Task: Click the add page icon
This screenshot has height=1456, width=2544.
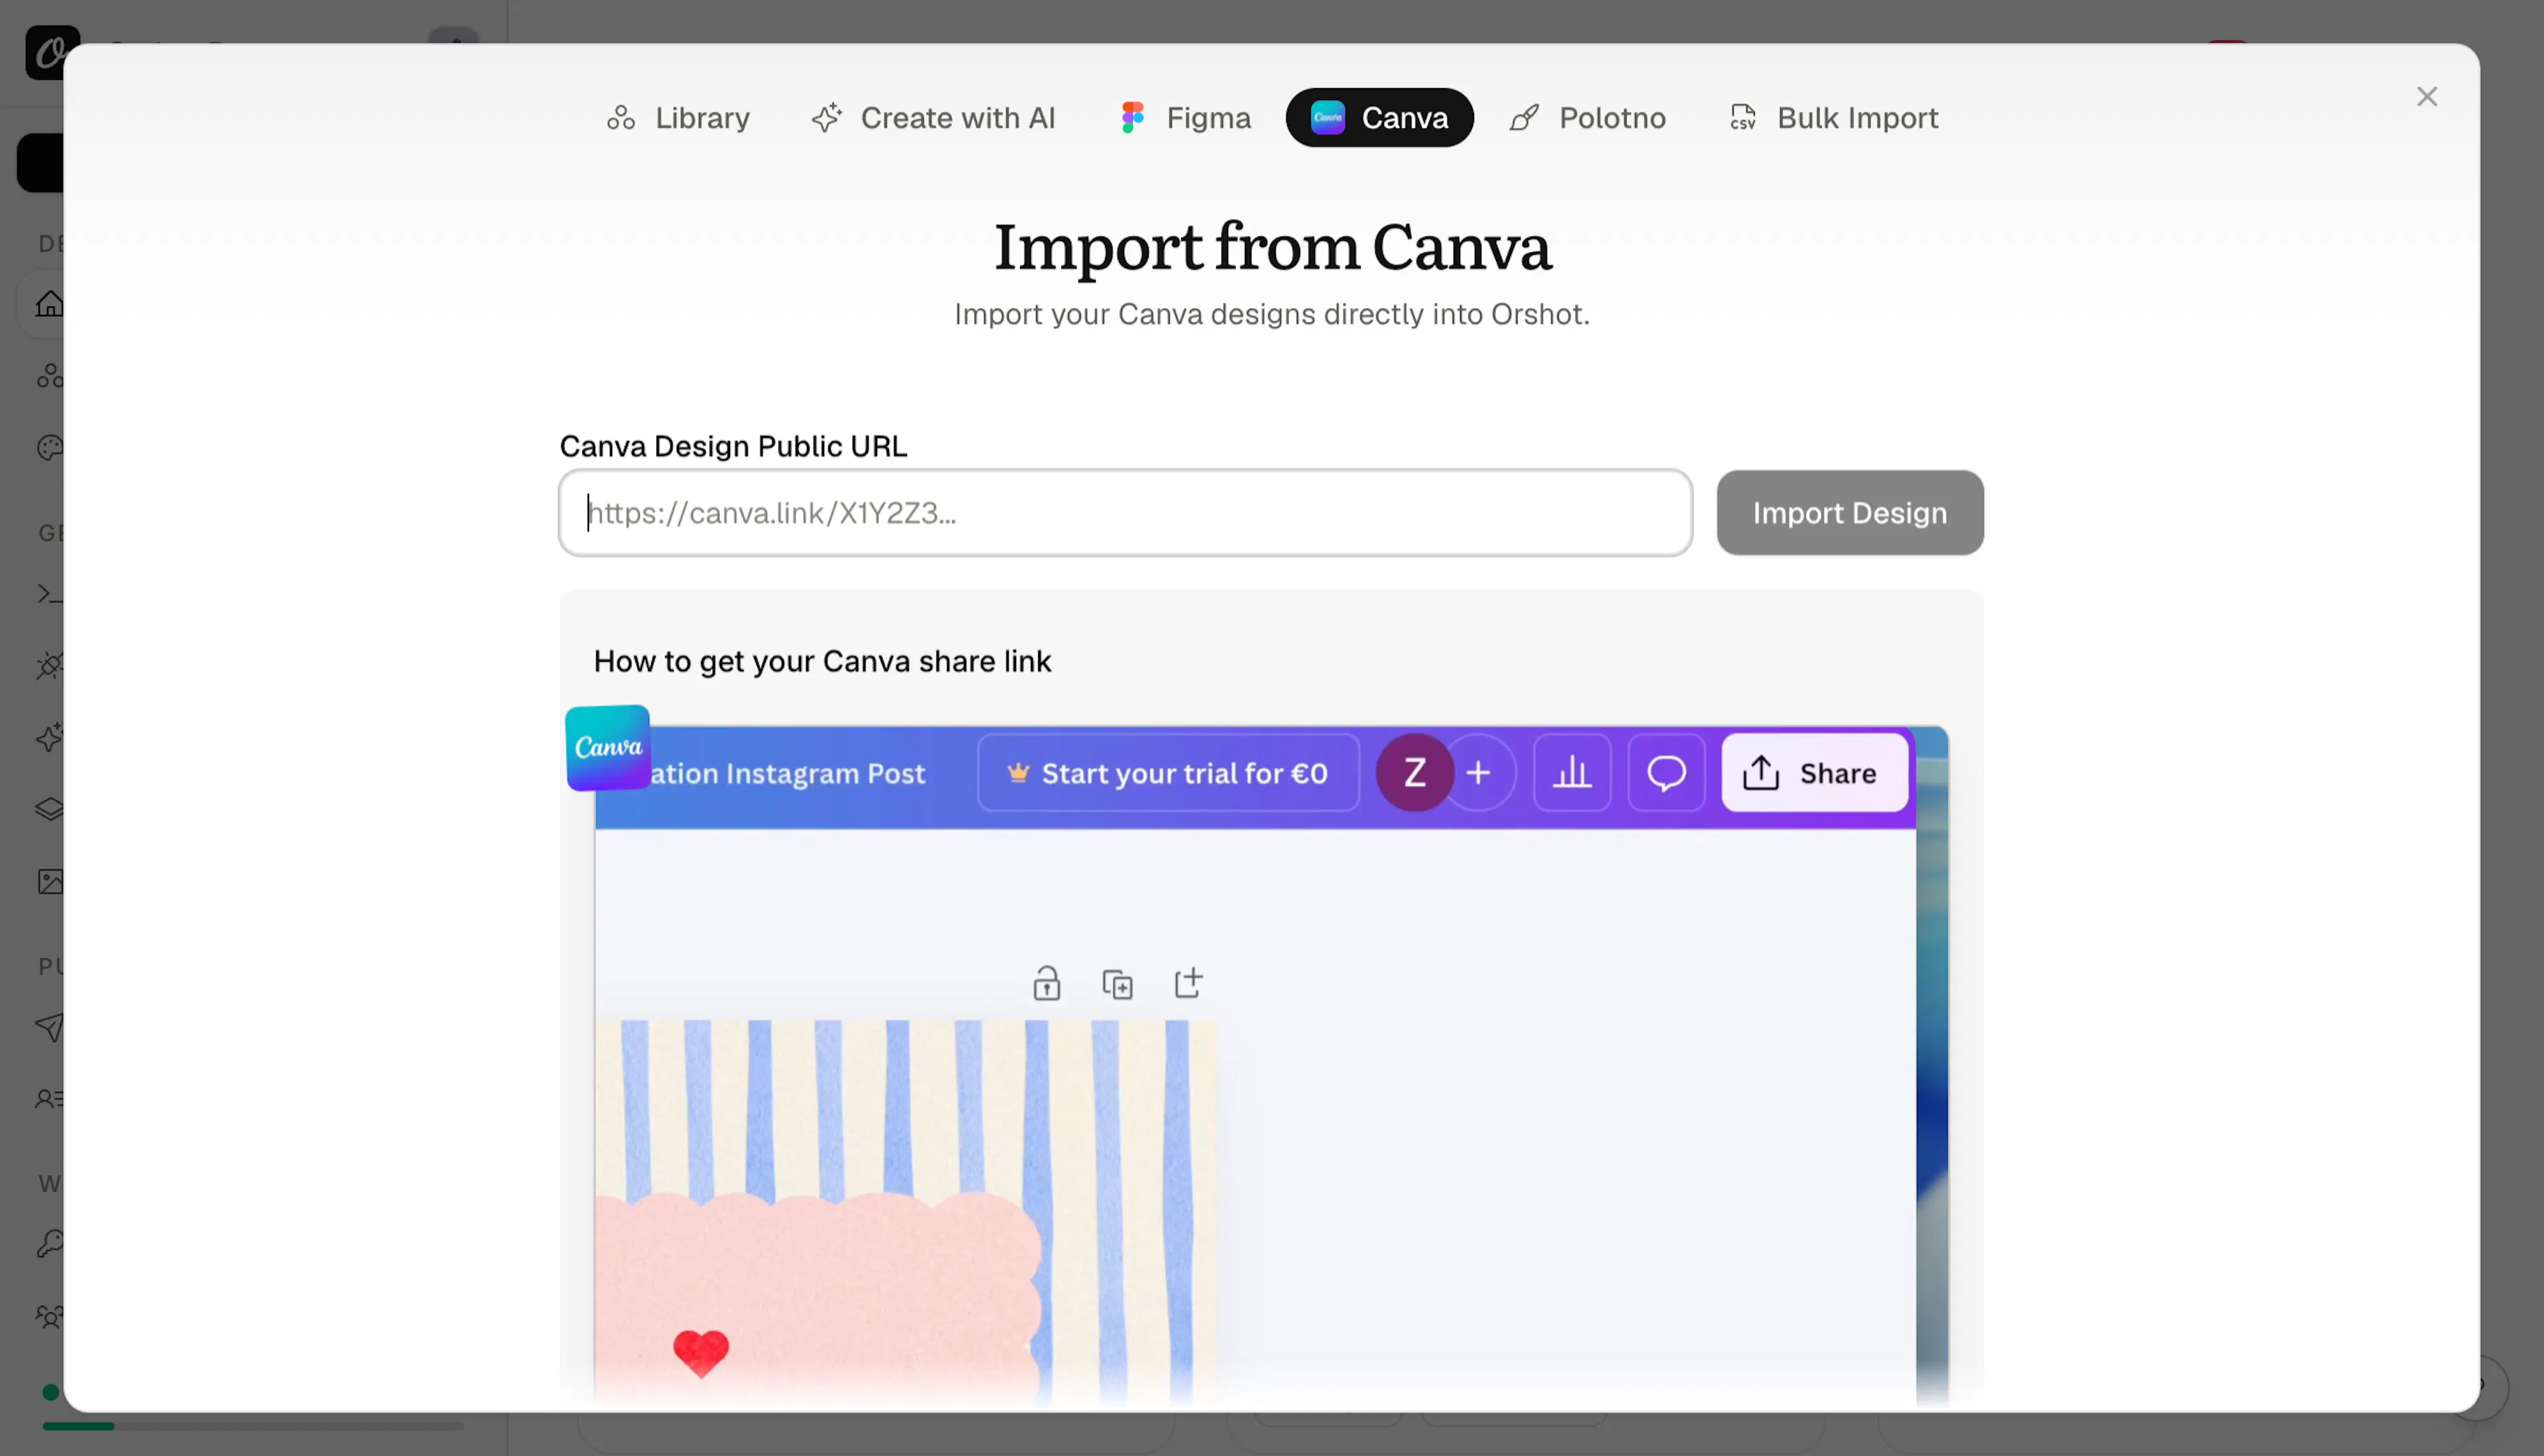Action: click(1188, 983)
